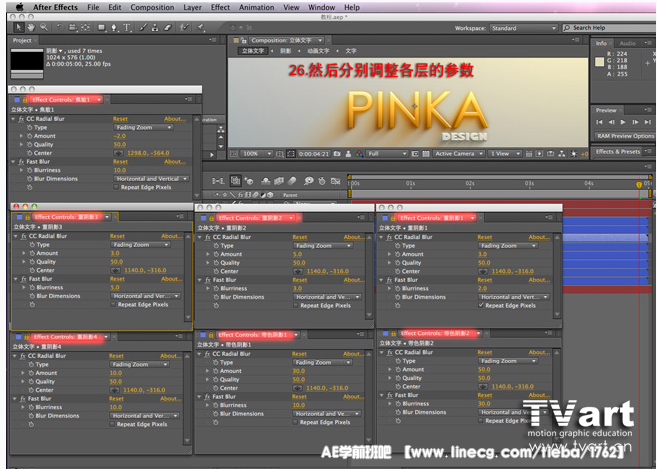Select the Zoom magnifier tool
657x469 pixels.
point(44,27)
